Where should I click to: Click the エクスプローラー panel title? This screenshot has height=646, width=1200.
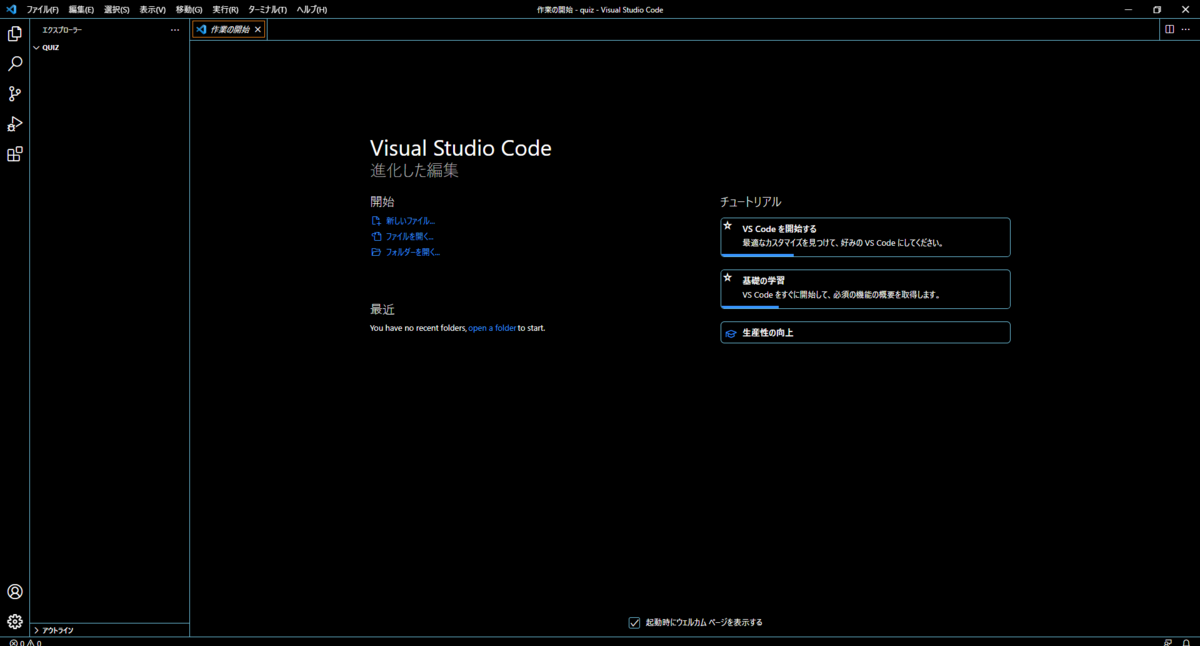click(62, 30)
